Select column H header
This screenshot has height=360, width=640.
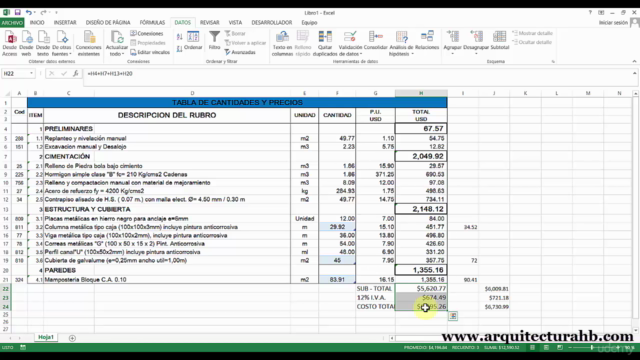pyautogui.click(x=421, y=93)
